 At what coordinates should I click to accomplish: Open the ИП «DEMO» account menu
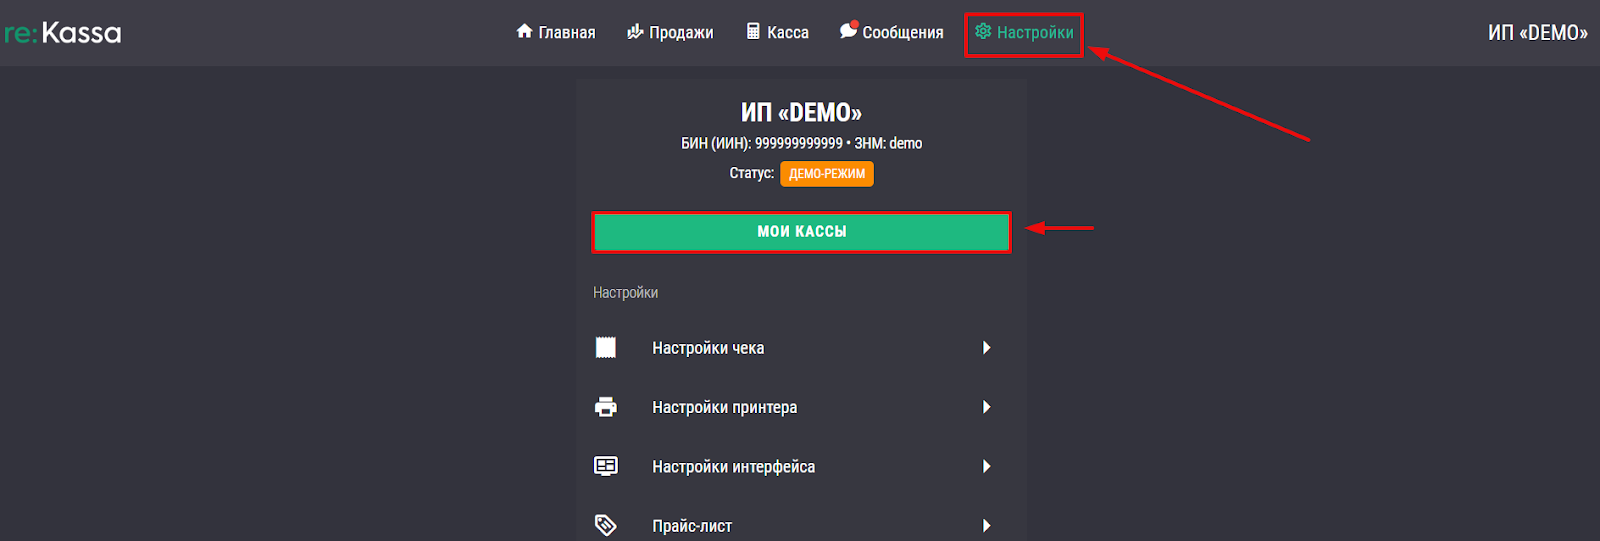pos(1537,32)
